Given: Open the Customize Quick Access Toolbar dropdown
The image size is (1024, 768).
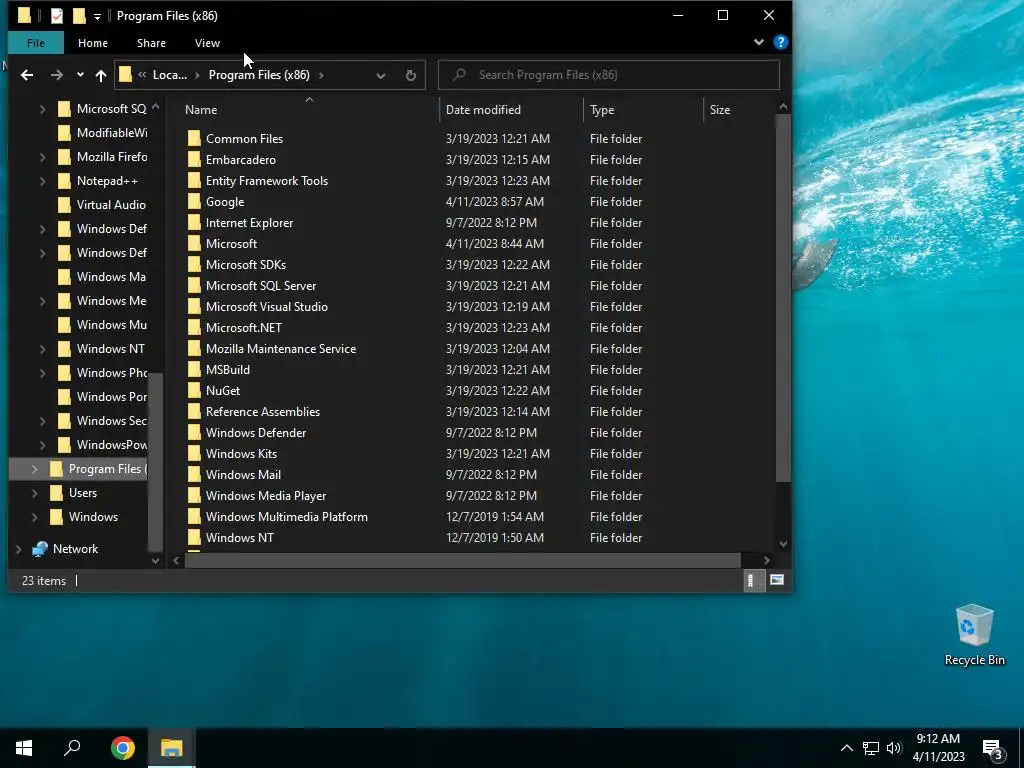Looking at the screenshot, I should 97,16.
